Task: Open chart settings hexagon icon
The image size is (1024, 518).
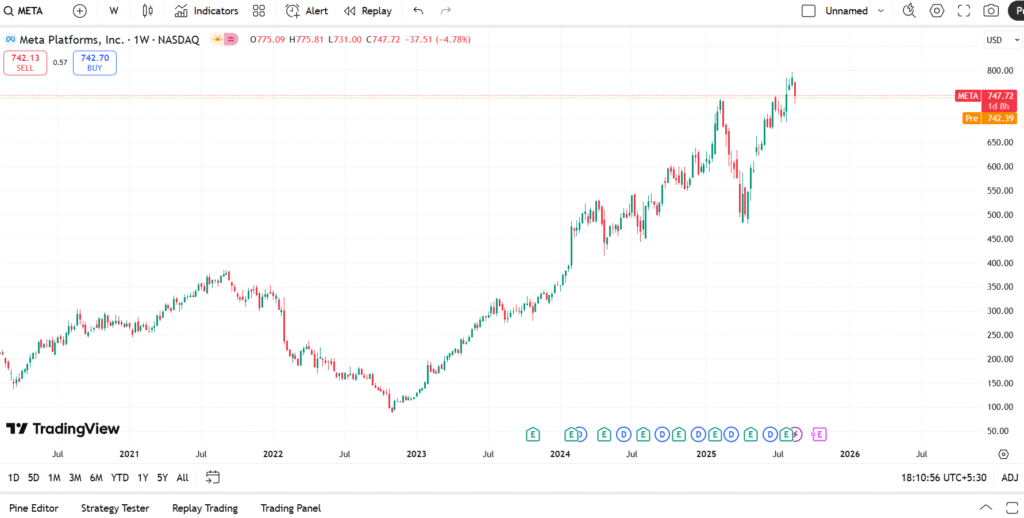Action: (937, 10)
